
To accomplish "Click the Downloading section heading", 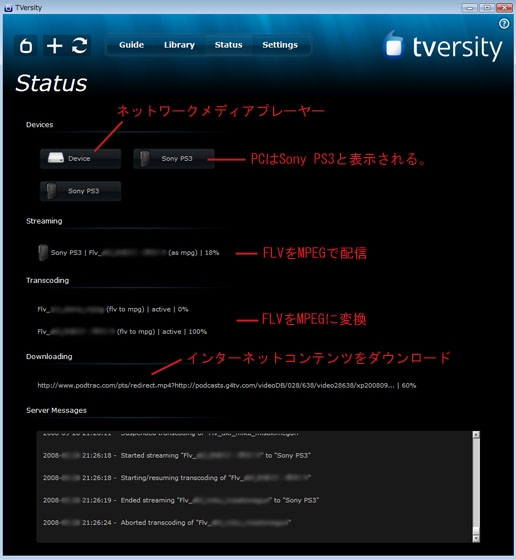I will [x=49, y=357].
